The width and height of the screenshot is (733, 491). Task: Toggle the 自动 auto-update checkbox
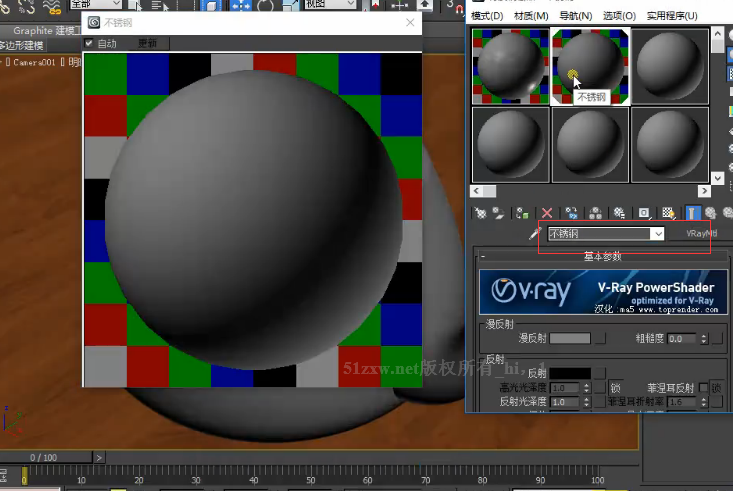(x=89, y=43)
